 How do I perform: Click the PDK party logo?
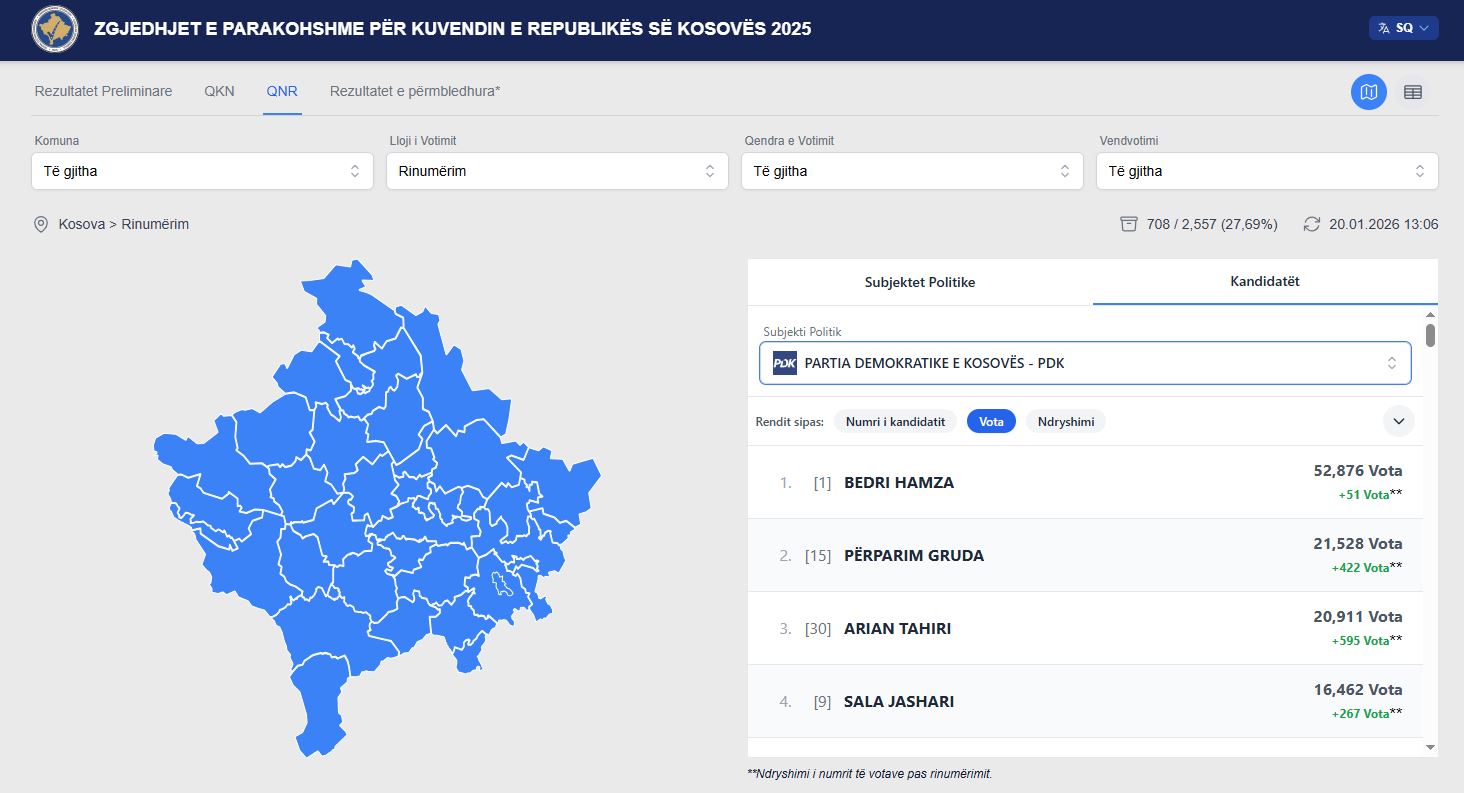(784, 363)
